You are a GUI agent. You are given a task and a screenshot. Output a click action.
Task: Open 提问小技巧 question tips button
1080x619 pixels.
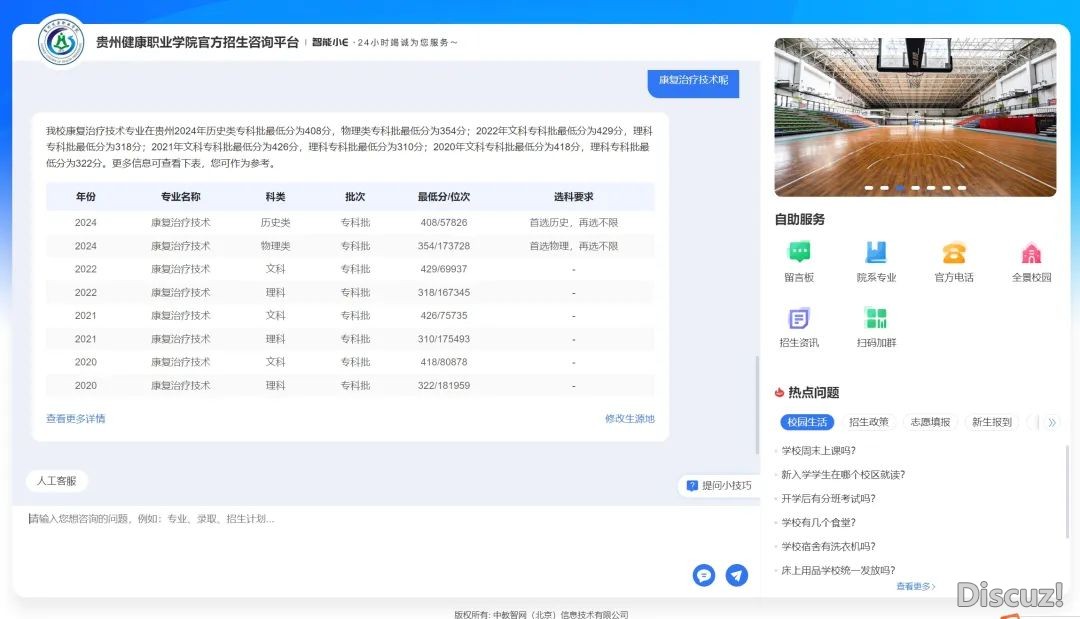(x=719, y=486)
